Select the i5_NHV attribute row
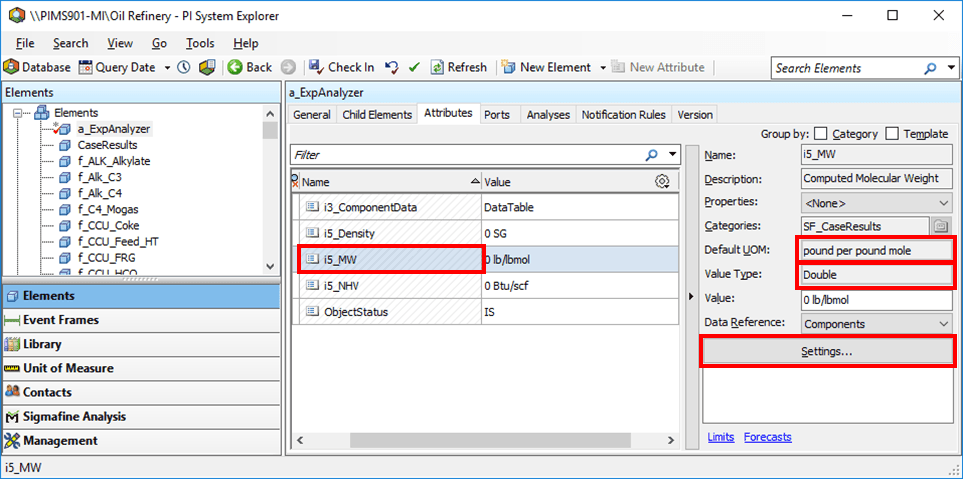Screen dimensions: 963x479 485,286
